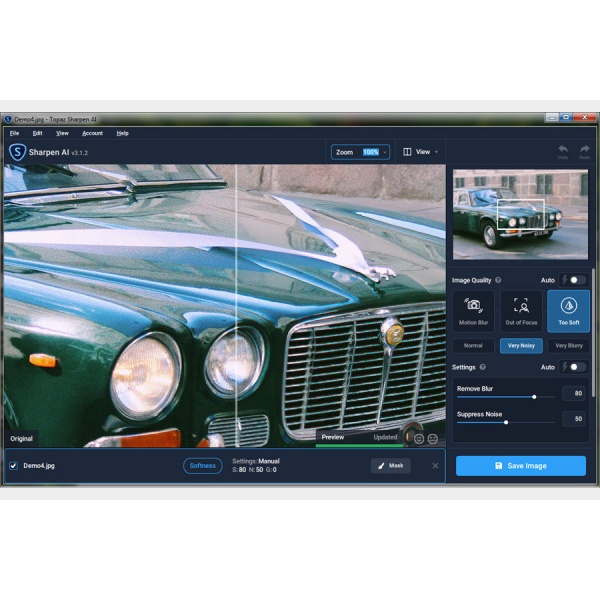Screen dimensions: 600x600
Task: Open the Zoom percentage dropdown
Action: (385, 152)
